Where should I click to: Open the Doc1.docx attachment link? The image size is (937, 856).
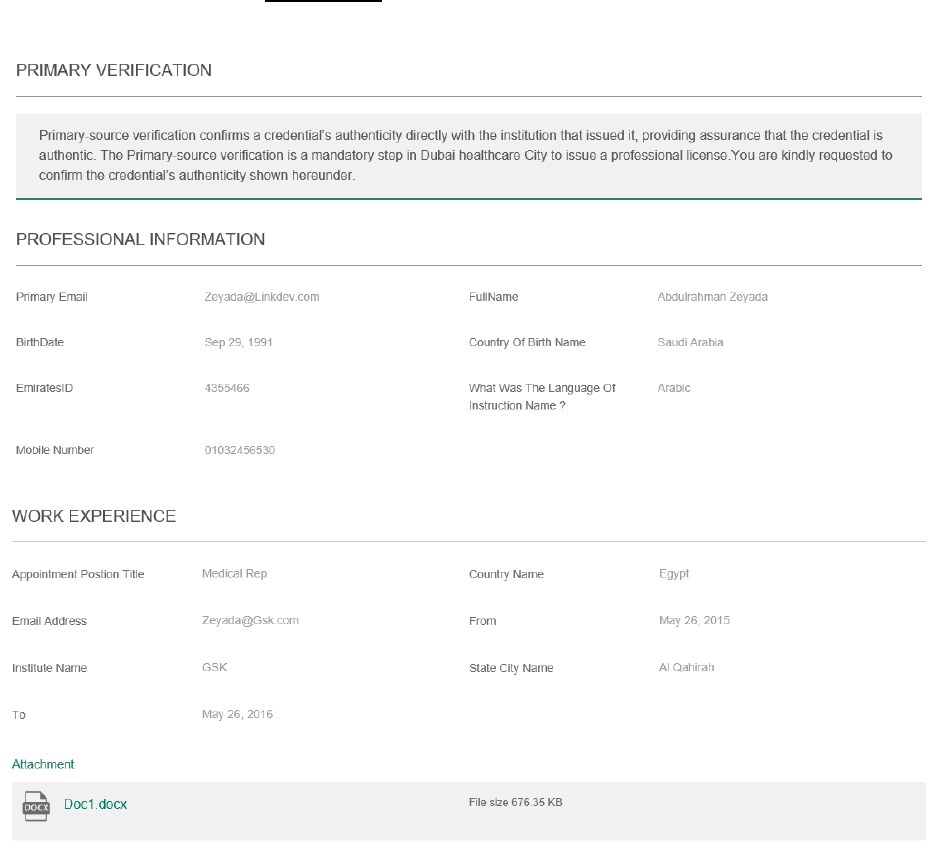tap(95, 804)
